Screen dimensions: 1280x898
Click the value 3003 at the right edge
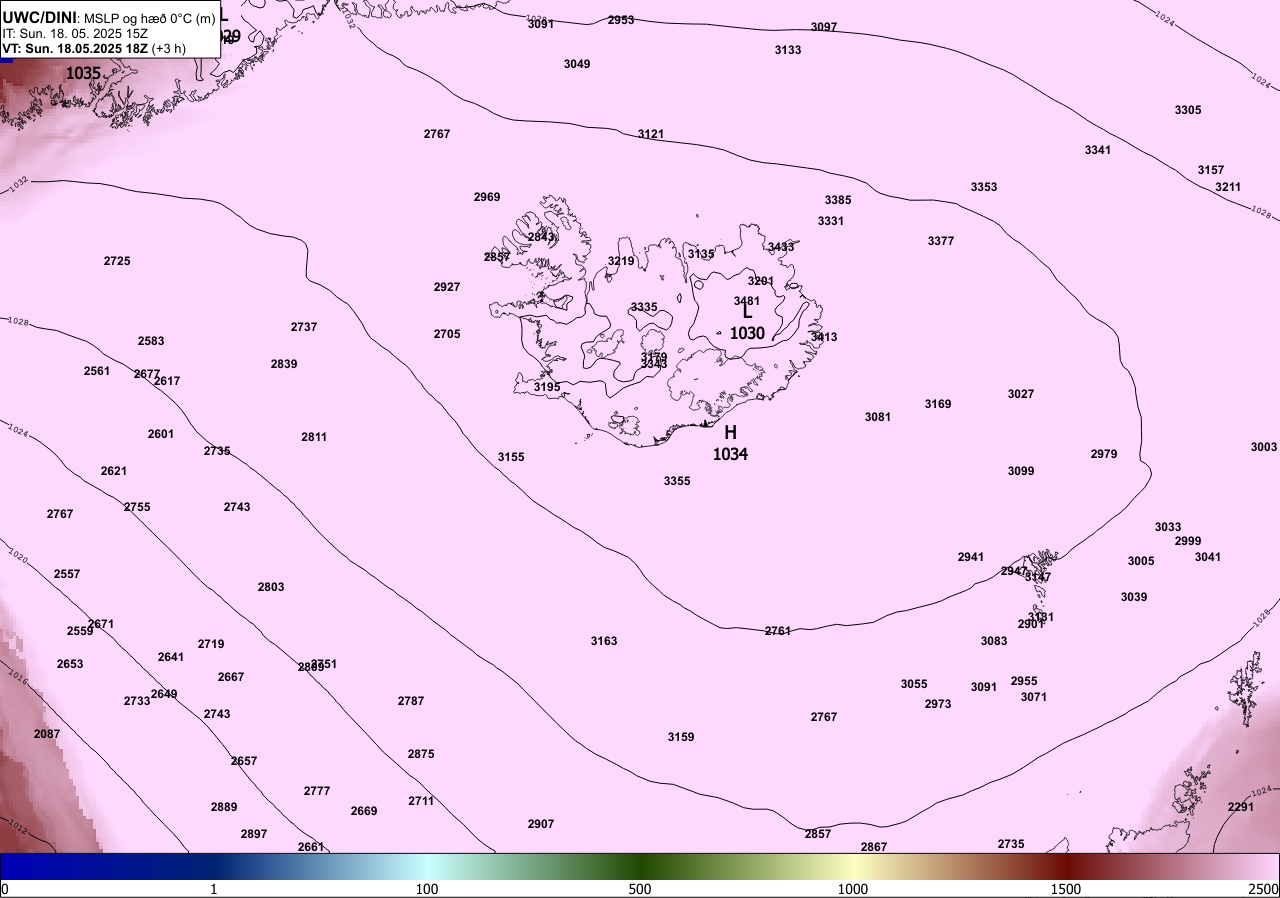(1264, 447)
